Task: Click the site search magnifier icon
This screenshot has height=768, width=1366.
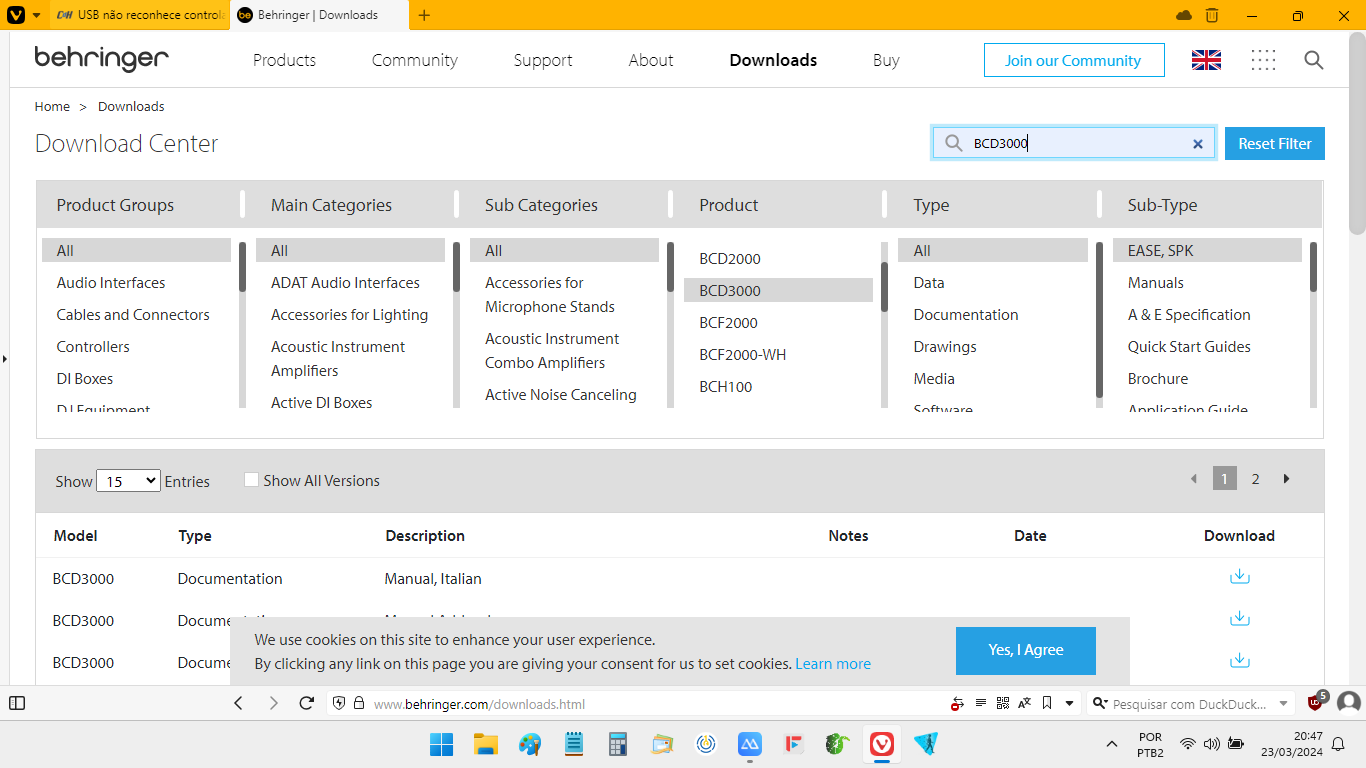Action: [x=1314, y=60]
